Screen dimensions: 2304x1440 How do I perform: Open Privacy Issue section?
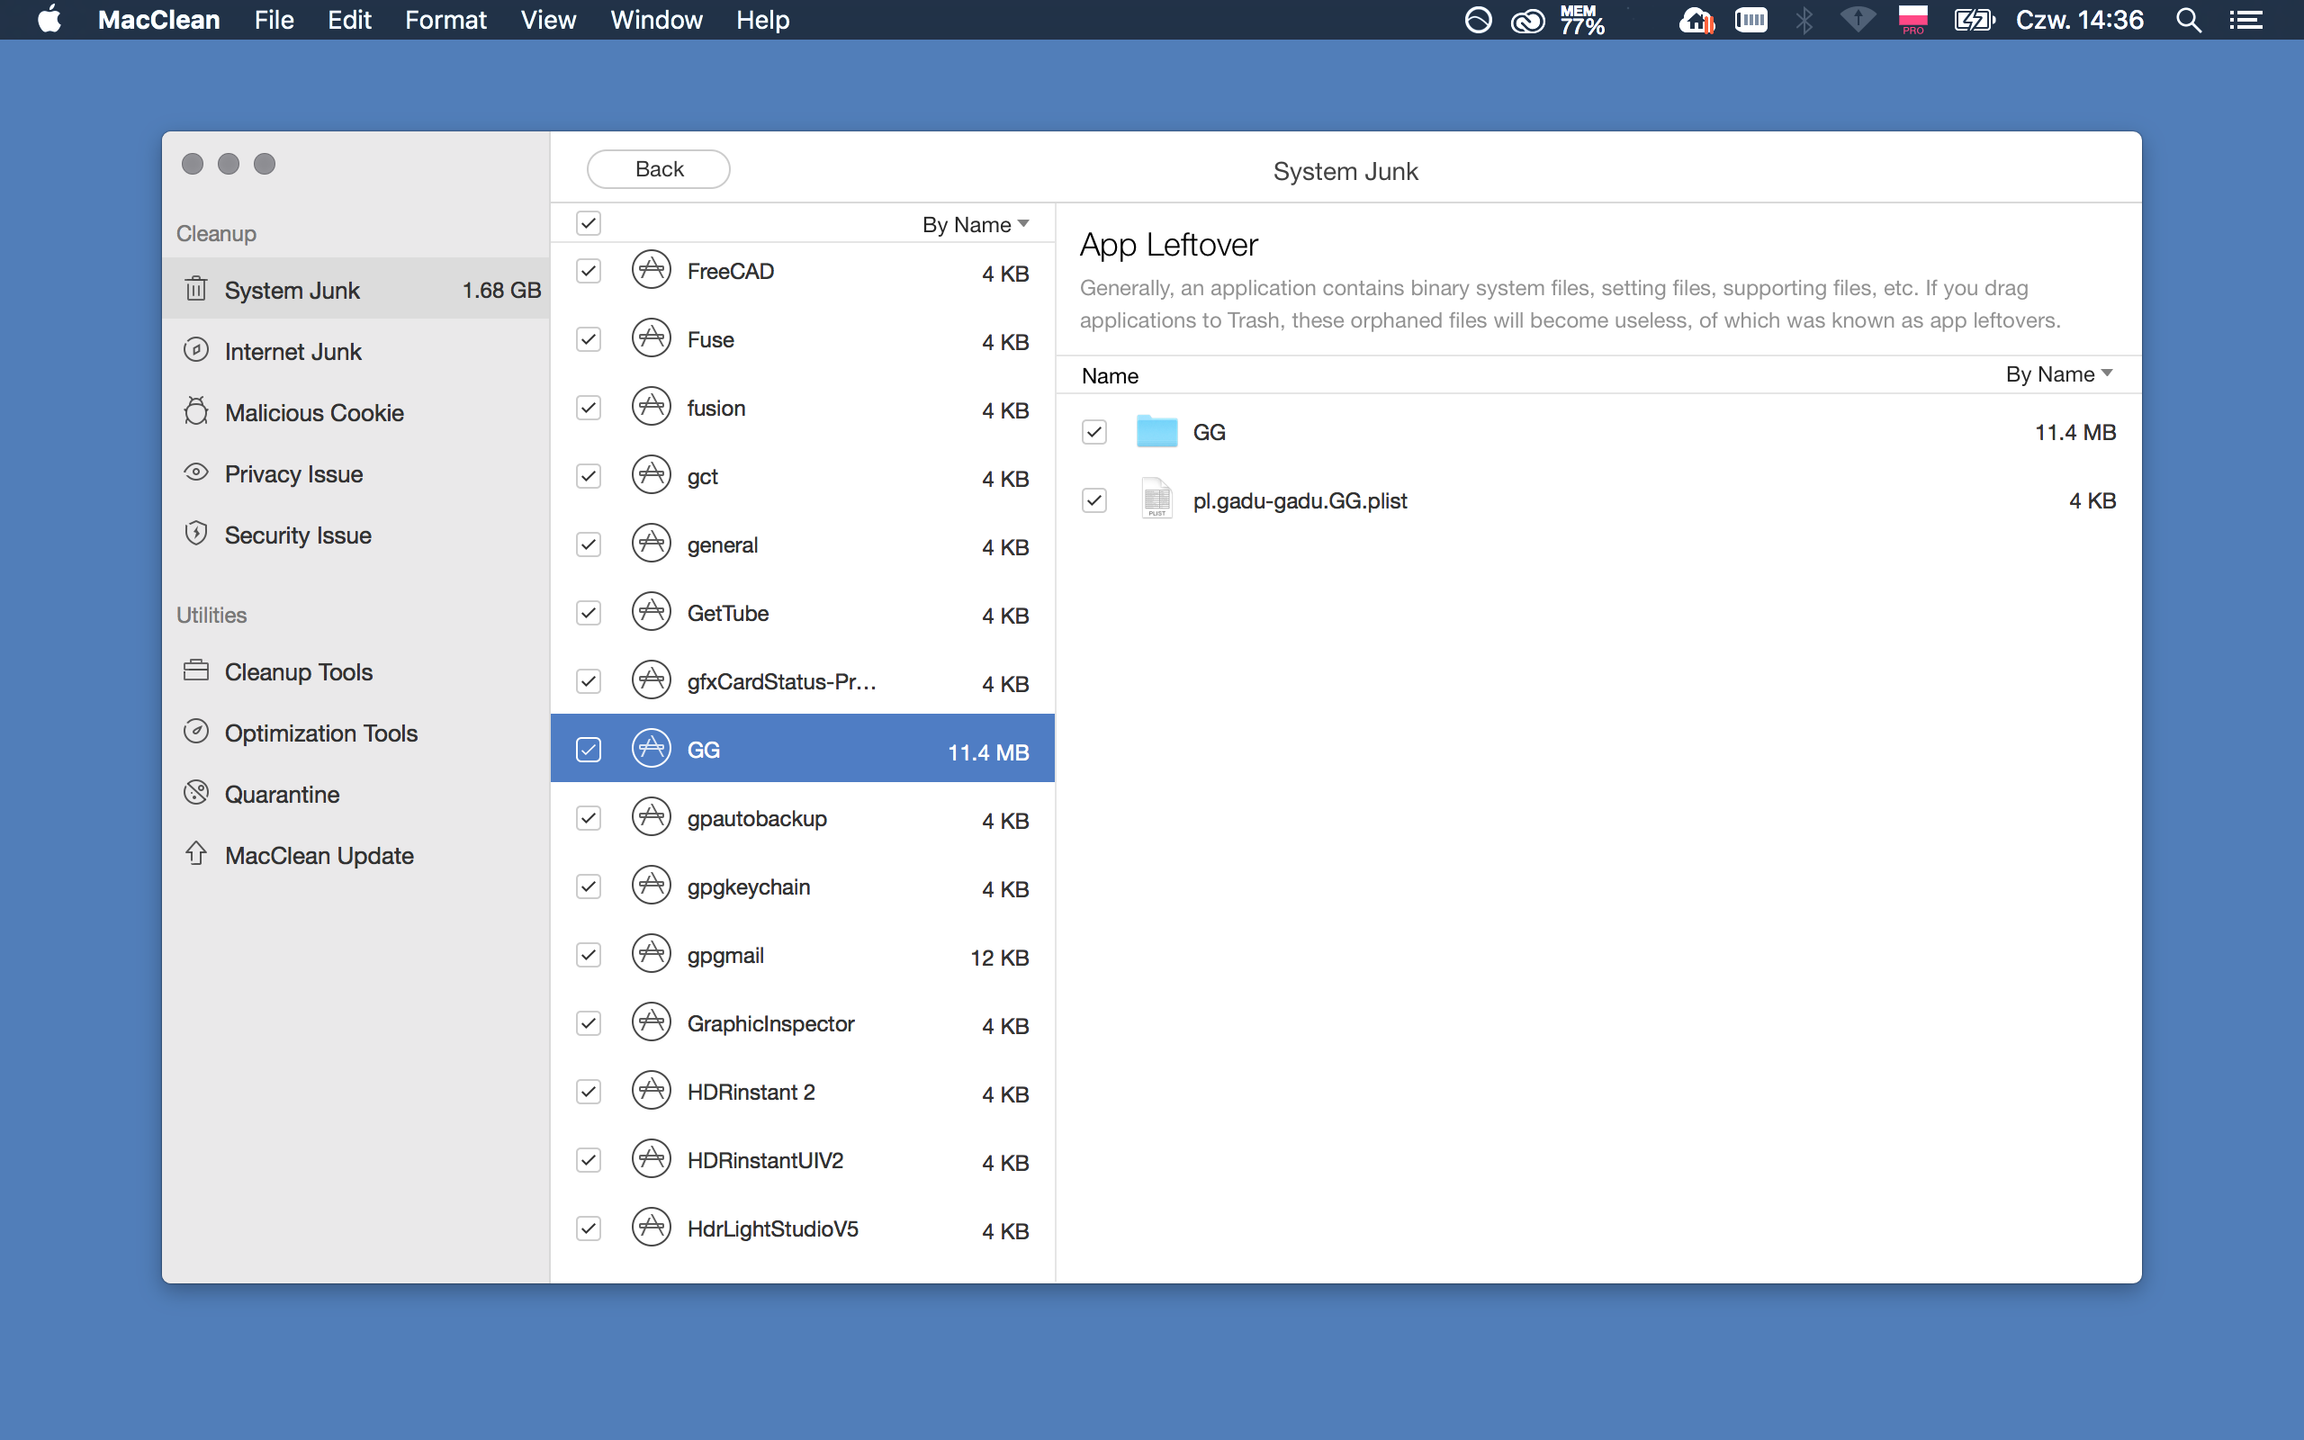pyautogui.click(x=356, y=473)
